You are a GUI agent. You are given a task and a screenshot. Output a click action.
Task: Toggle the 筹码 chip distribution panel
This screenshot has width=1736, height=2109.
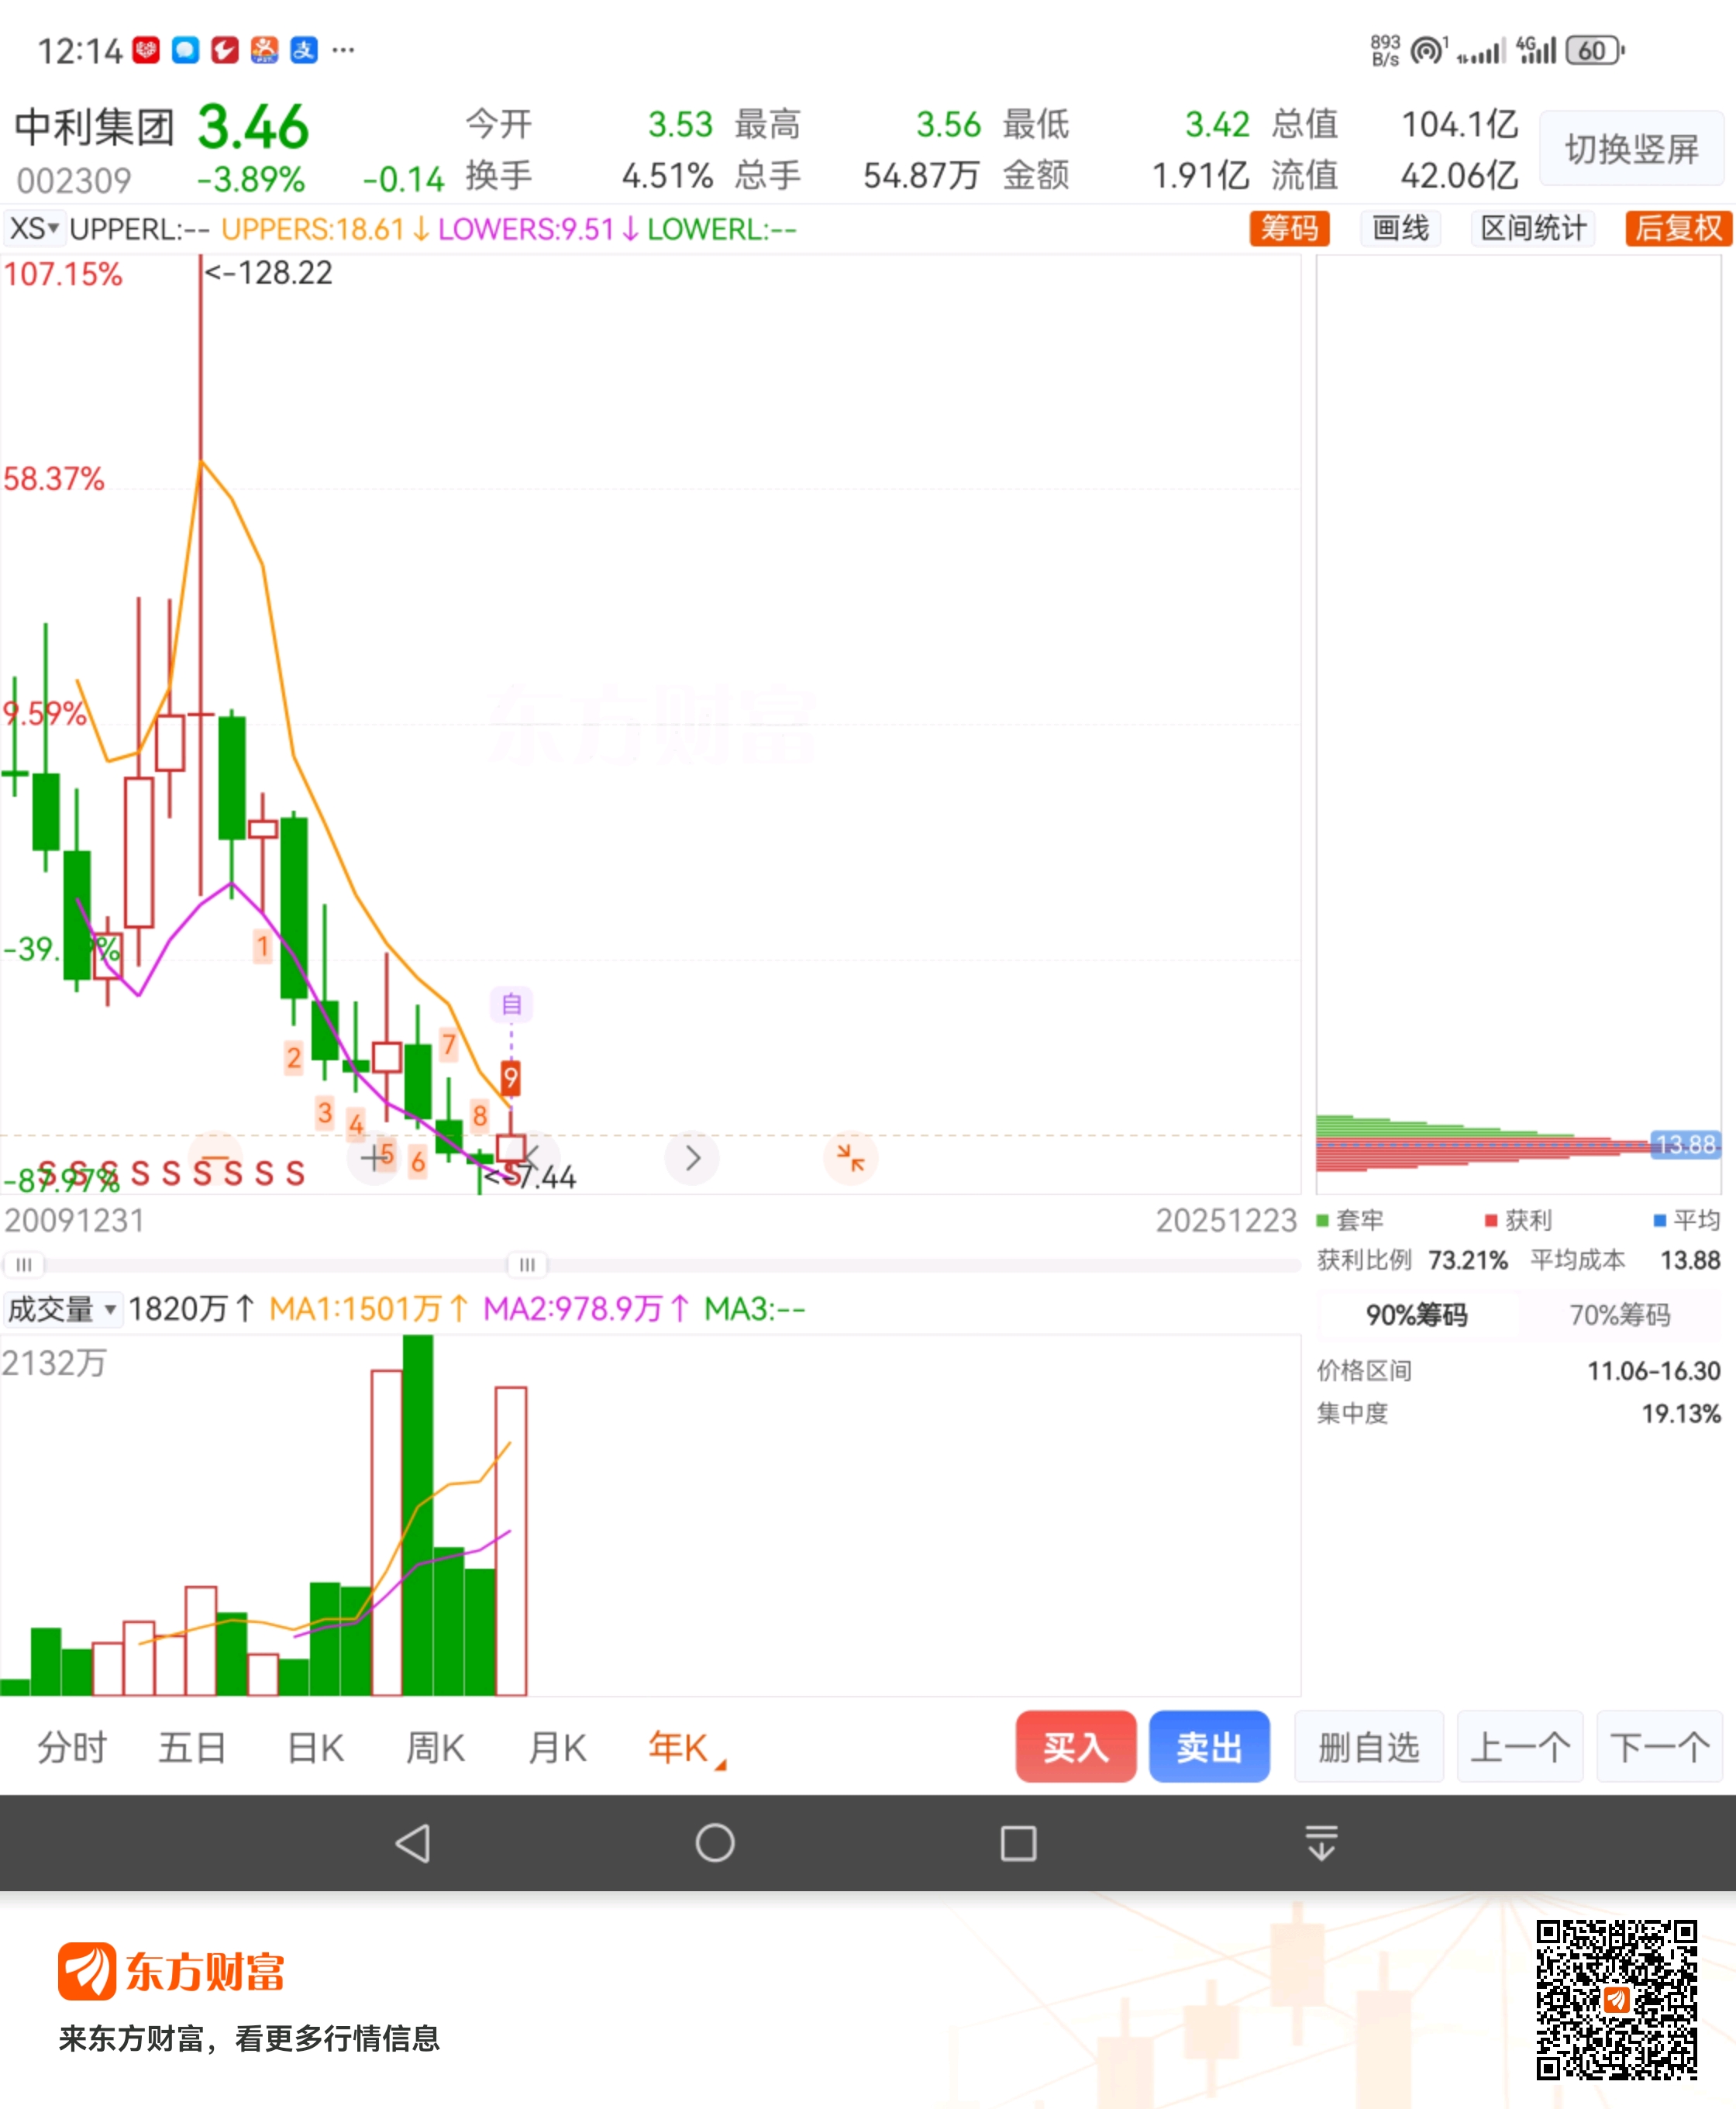[x=1289, y=228]
